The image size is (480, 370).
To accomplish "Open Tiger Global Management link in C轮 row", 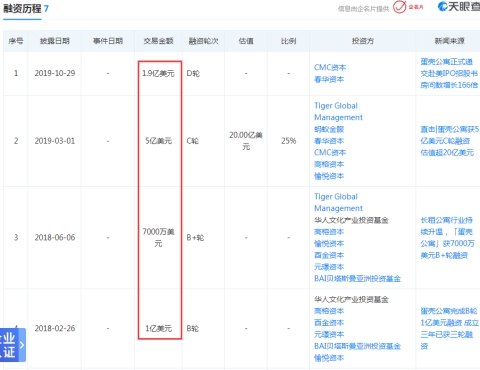I will tap(338, 111).
